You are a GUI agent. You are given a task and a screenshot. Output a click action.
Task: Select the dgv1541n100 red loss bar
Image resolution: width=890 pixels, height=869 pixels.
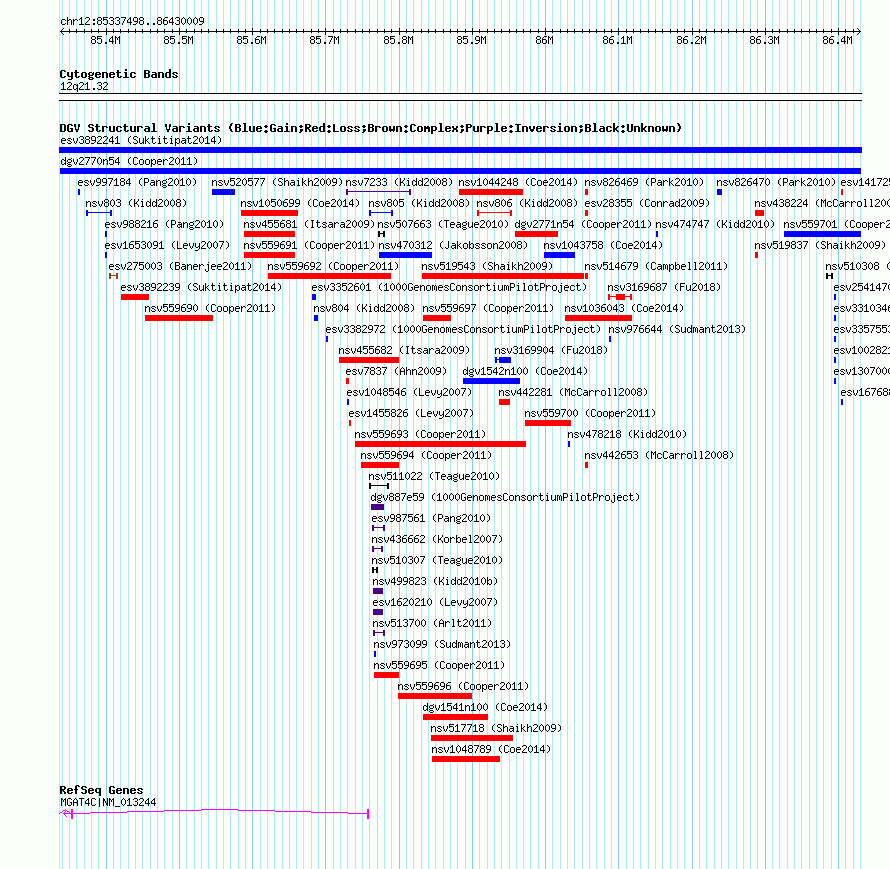coord(455,717)
